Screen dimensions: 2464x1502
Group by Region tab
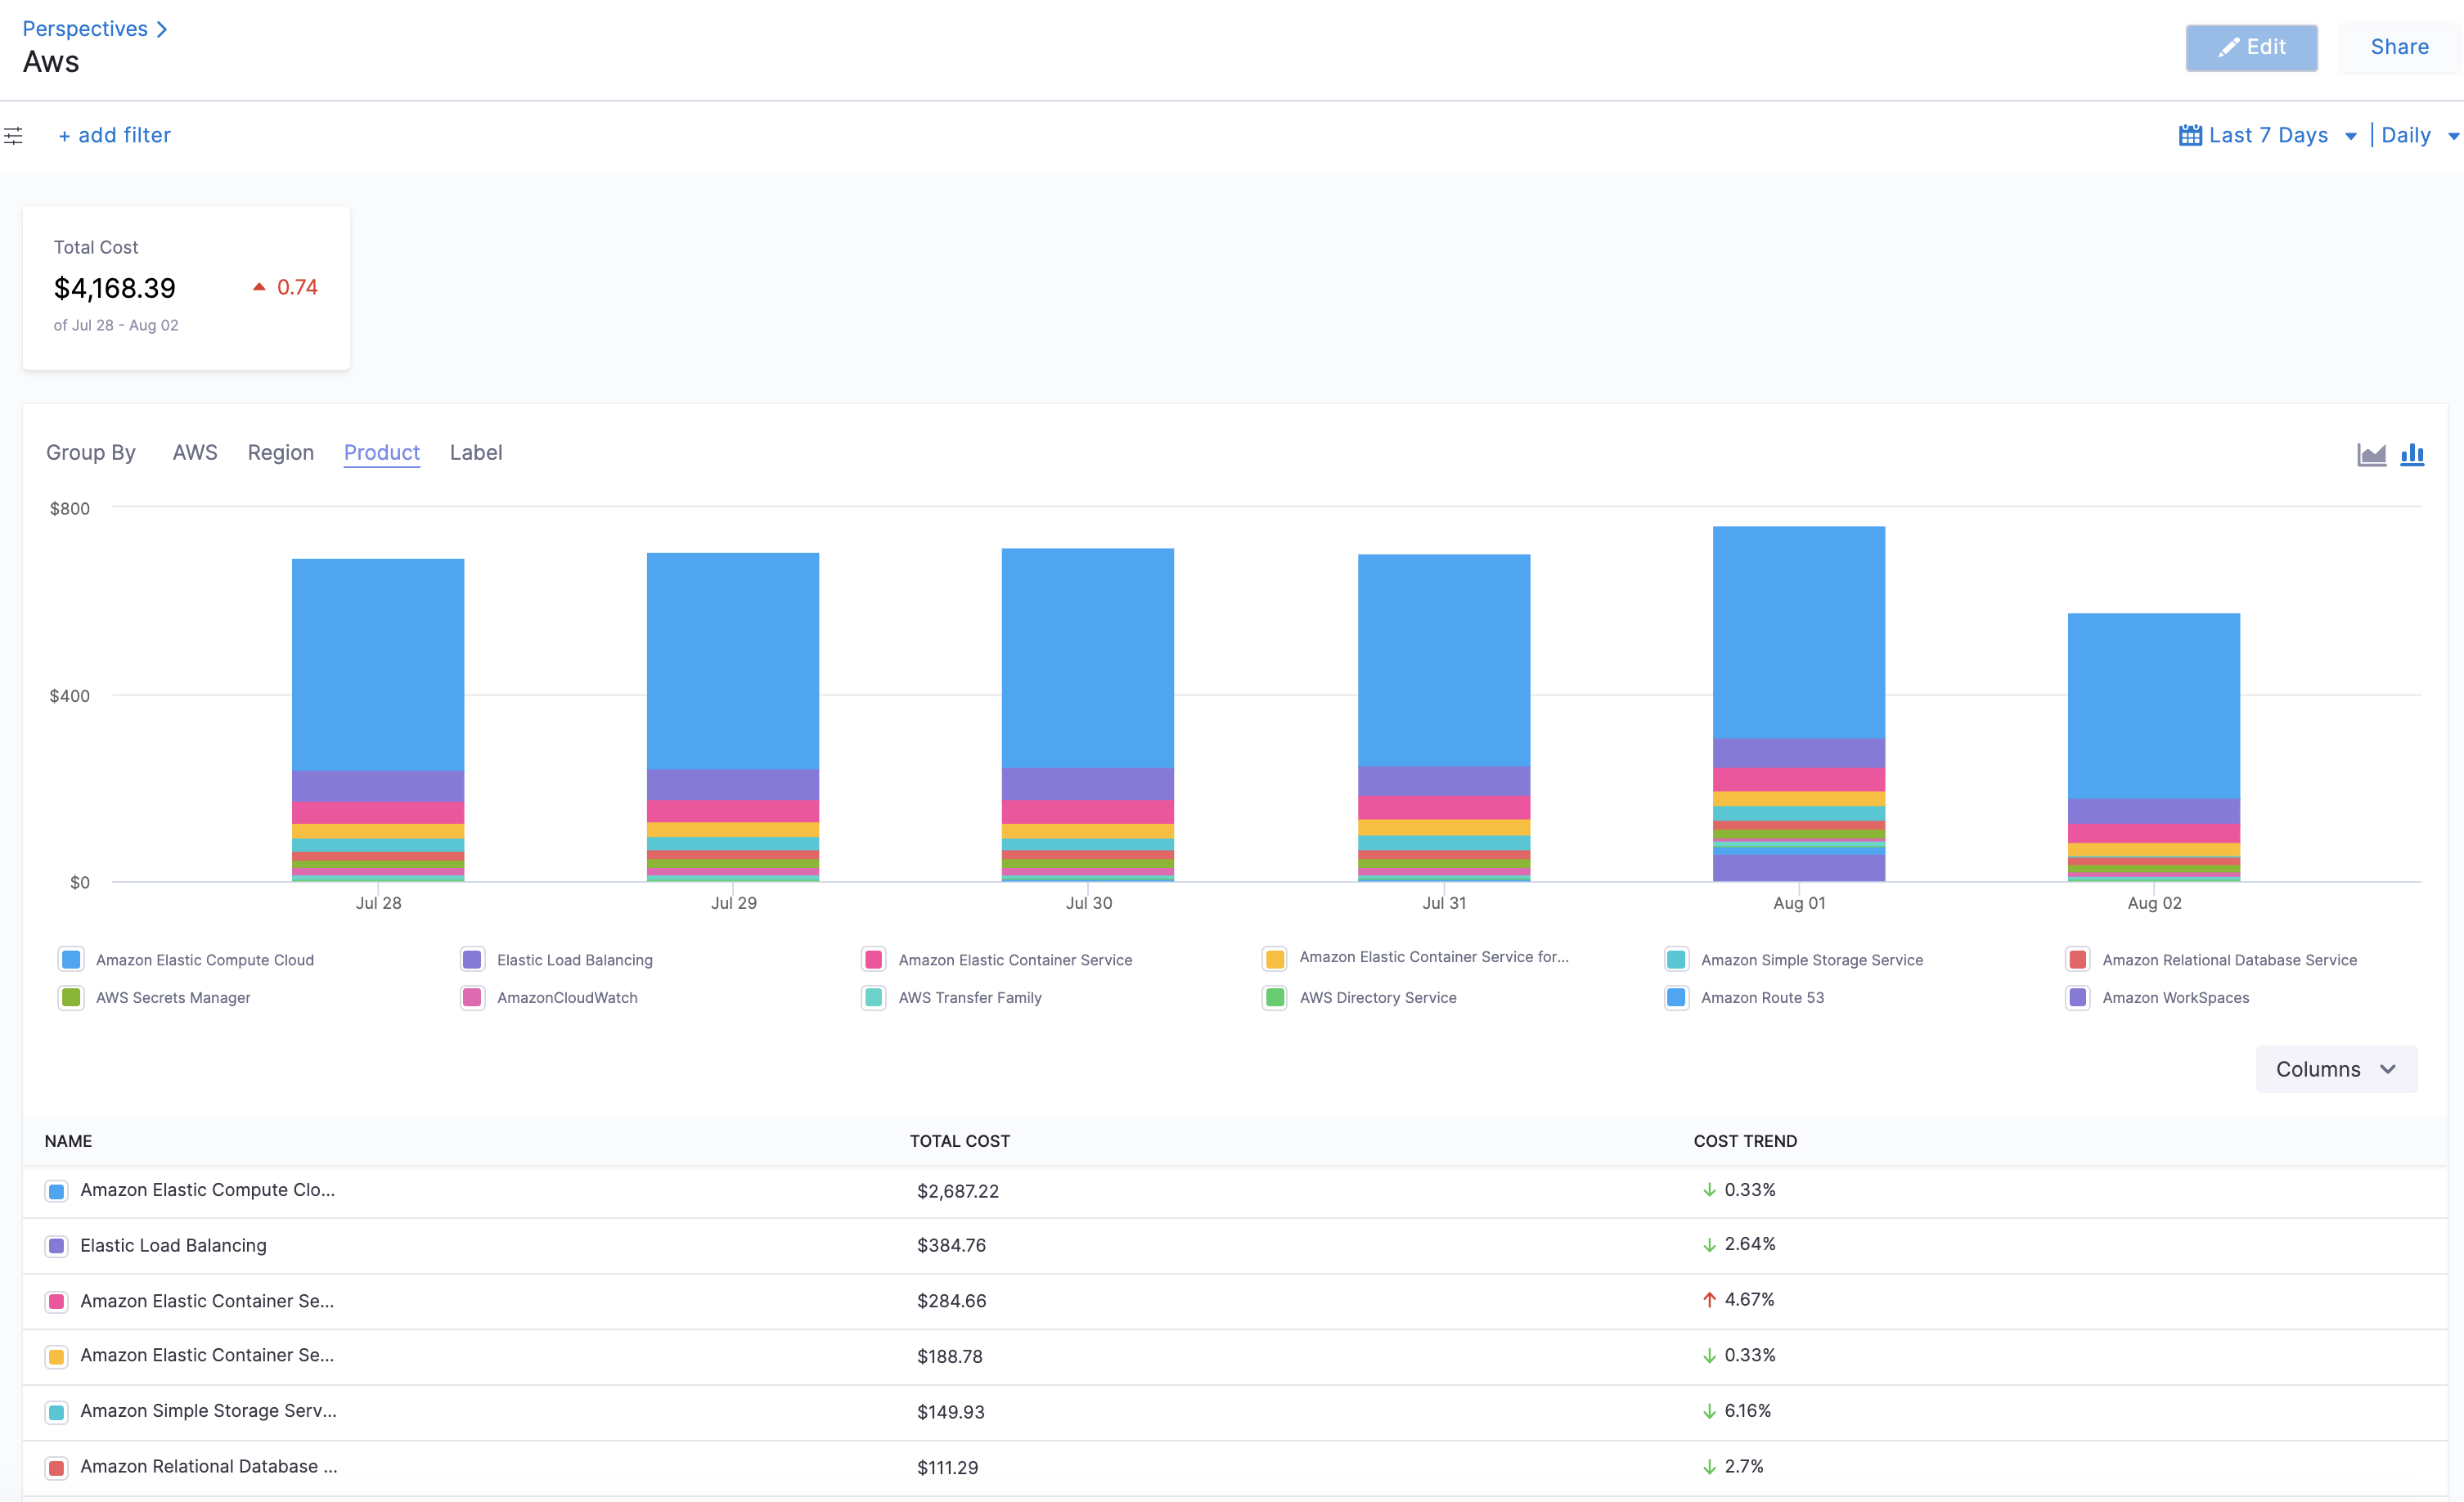click(x=281, y=453)
